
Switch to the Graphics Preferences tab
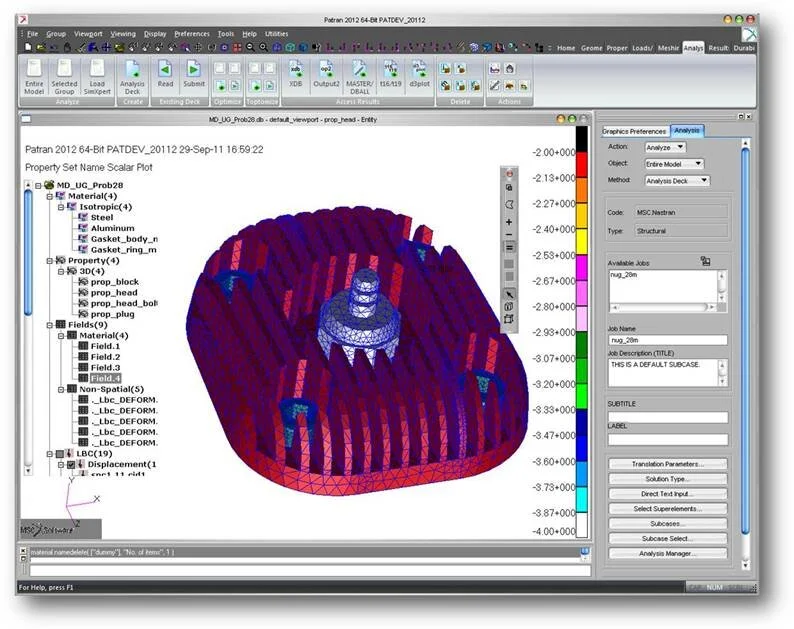click(634, 131)
